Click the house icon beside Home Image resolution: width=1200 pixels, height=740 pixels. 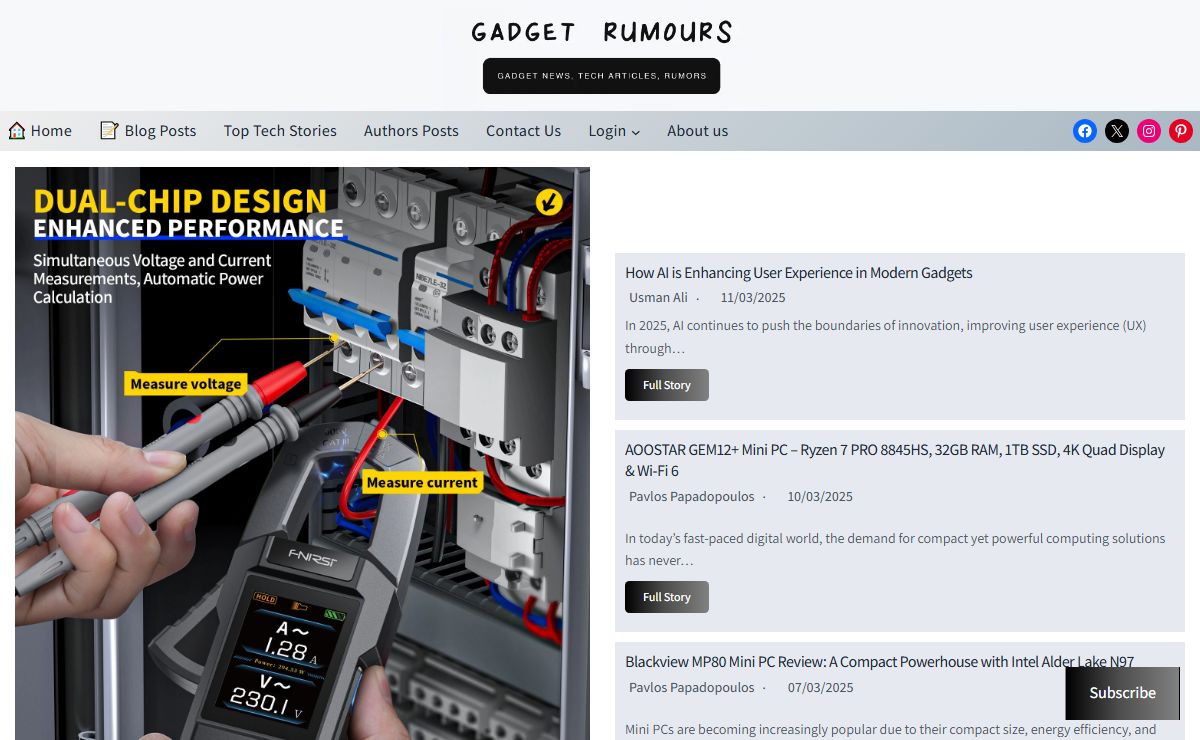click(17, 130)
